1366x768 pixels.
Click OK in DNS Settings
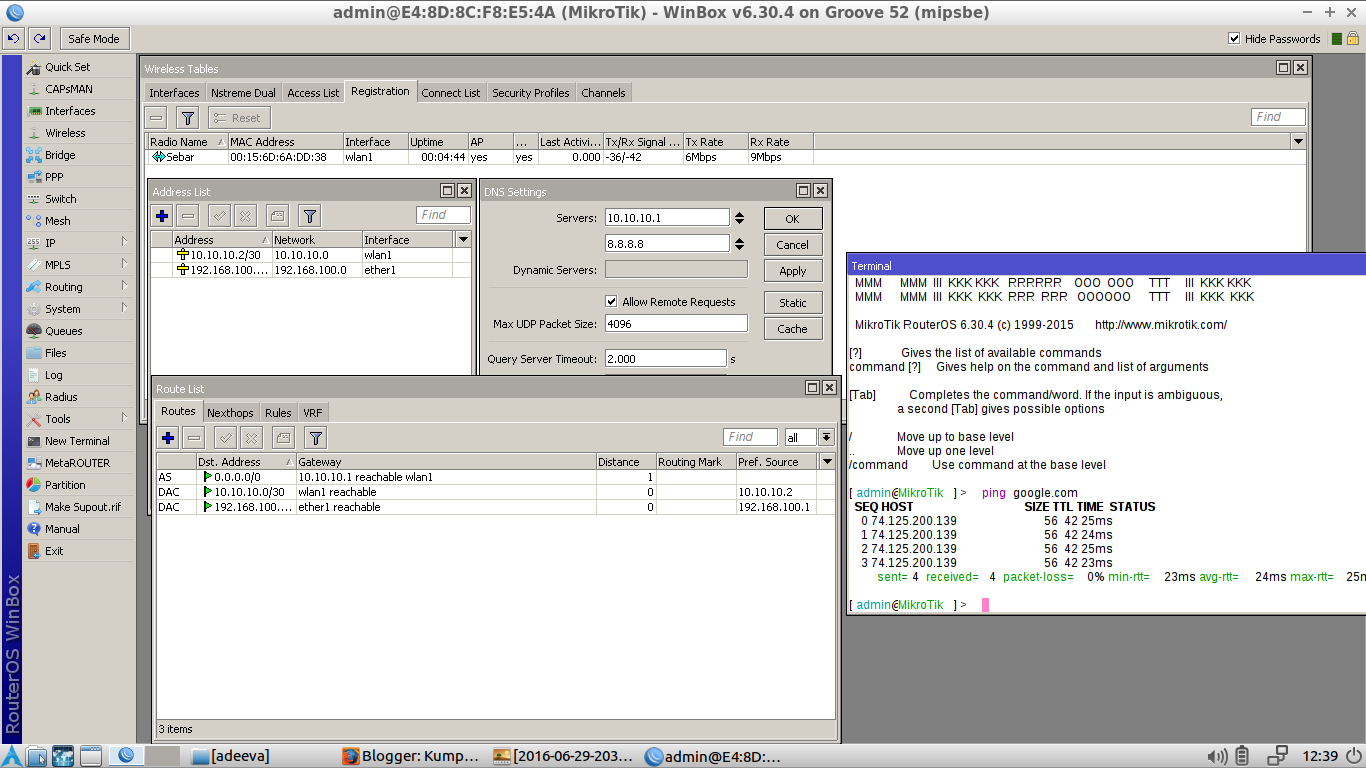[793, 219]
